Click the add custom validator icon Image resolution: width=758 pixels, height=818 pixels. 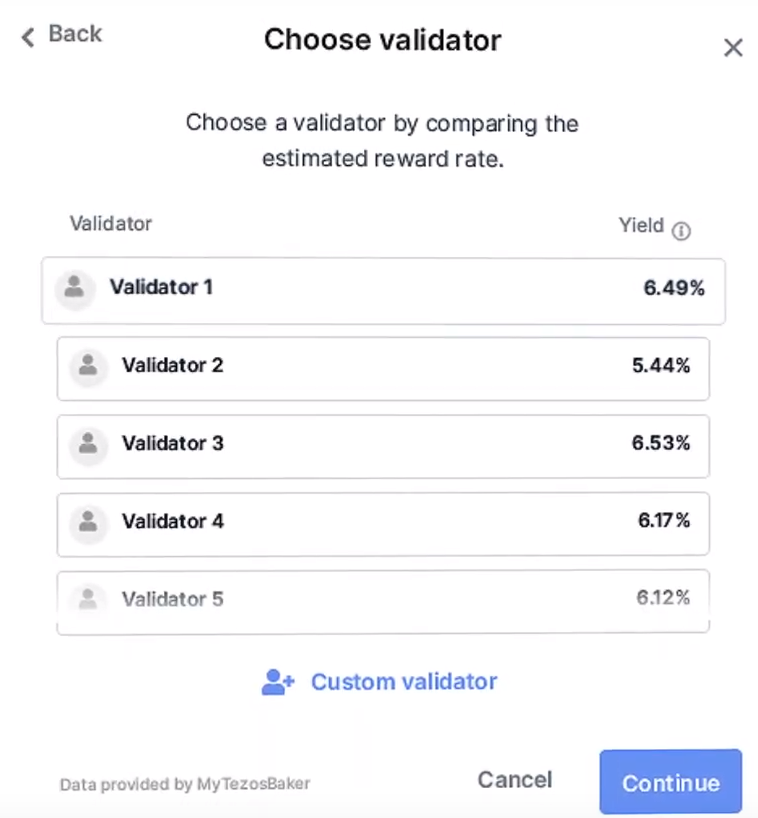[x=277, y=682]
